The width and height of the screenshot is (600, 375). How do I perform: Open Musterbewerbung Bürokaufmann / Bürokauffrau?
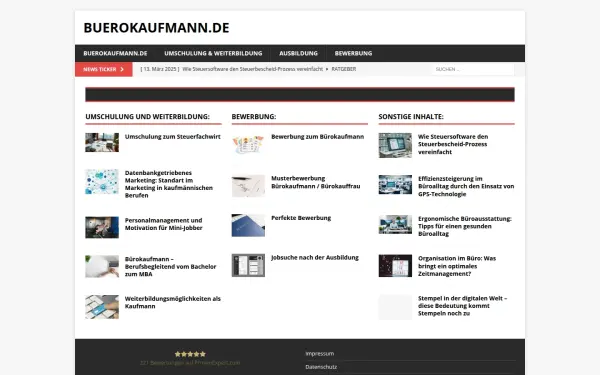(316, 182)
